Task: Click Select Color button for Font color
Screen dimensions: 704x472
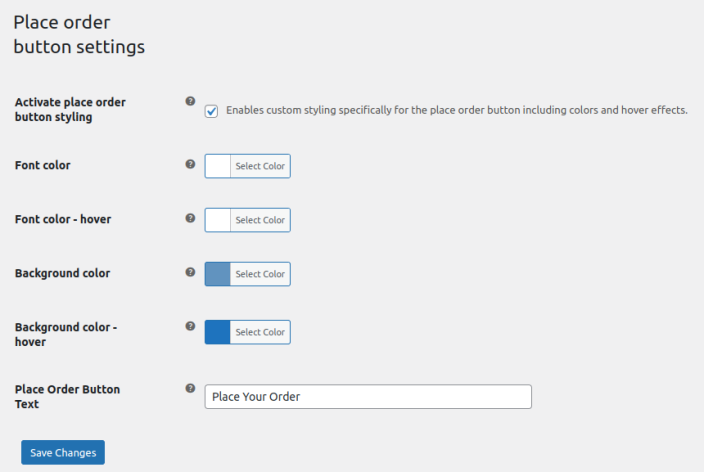Action: (260, 166)
